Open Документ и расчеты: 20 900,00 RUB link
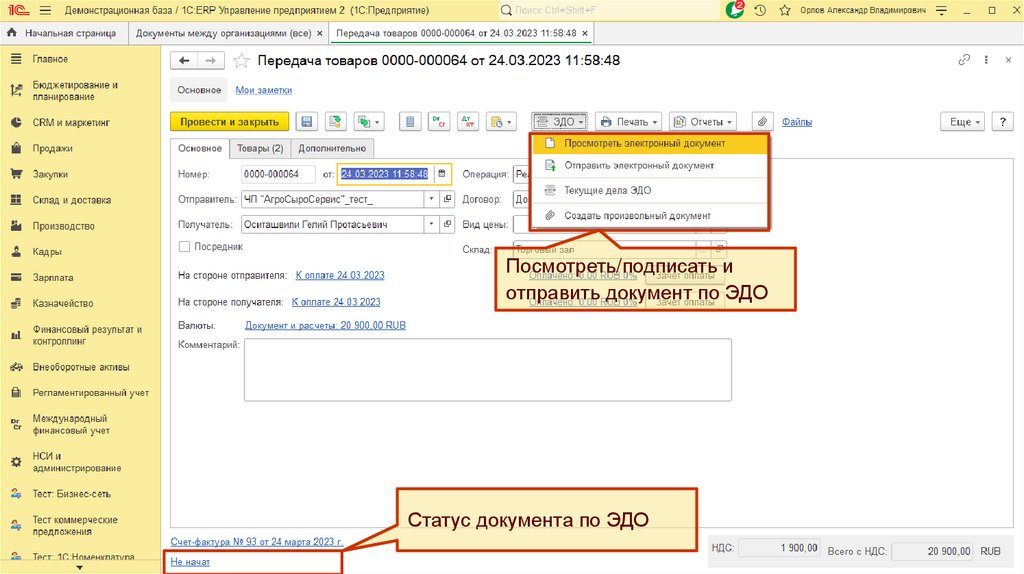Image resolution: width=1024 pixels, height=574 pixels. click(325, 325)
